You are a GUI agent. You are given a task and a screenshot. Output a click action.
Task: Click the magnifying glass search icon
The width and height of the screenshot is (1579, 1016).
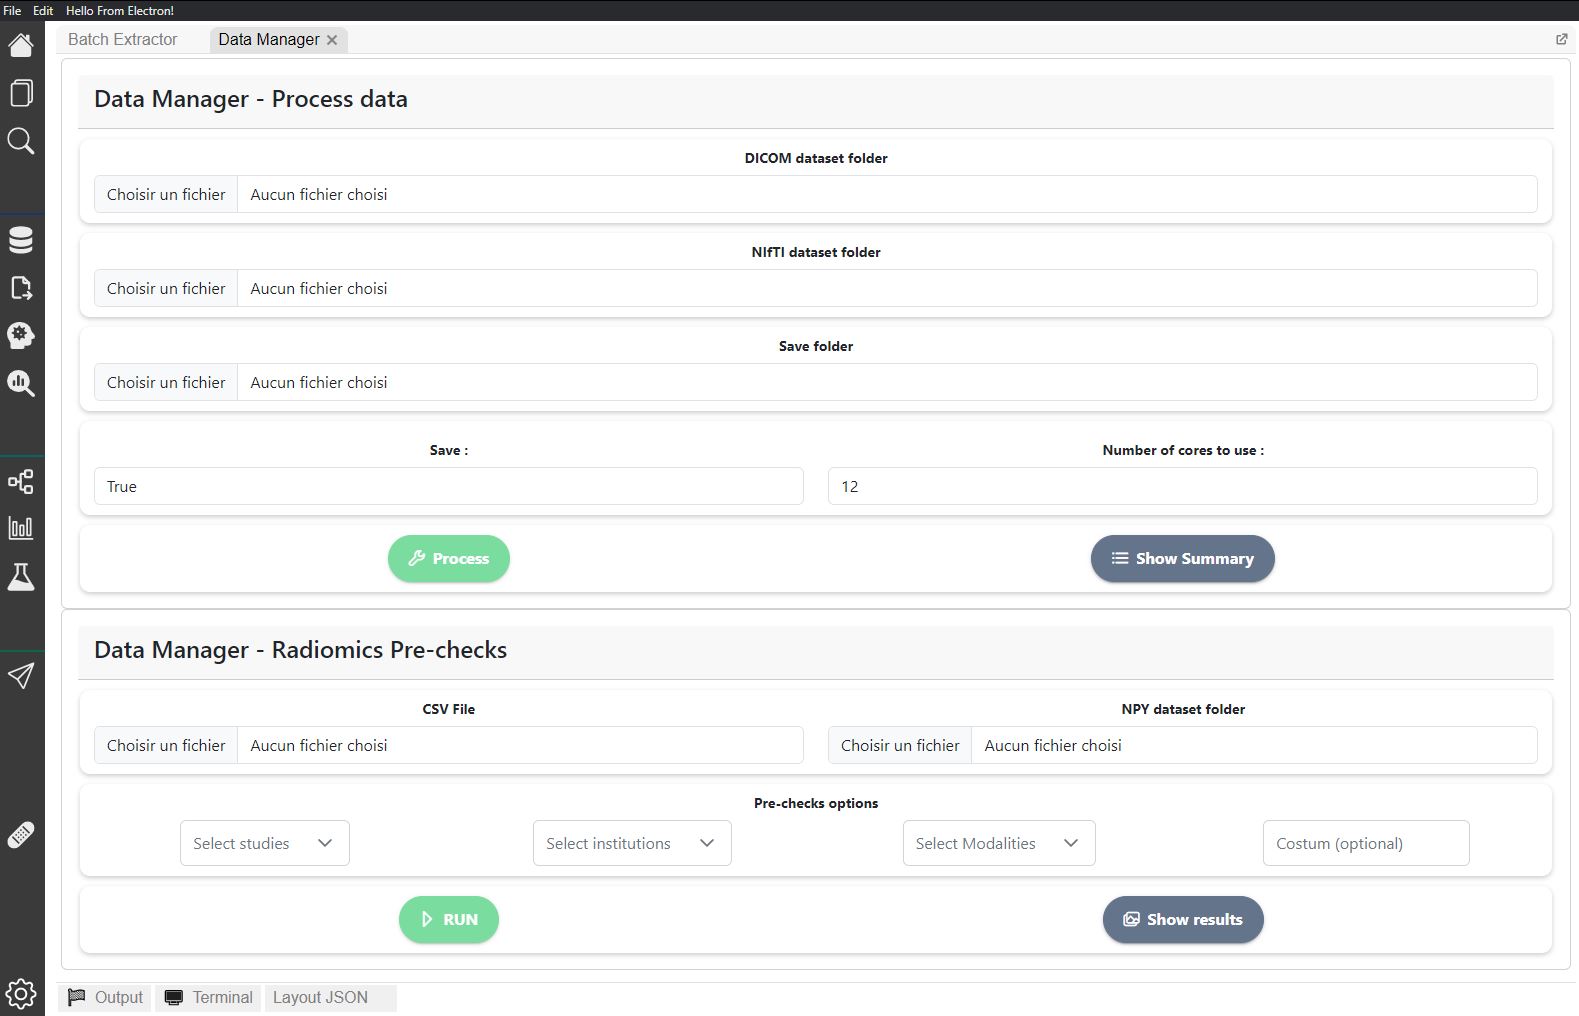[21, 141]
